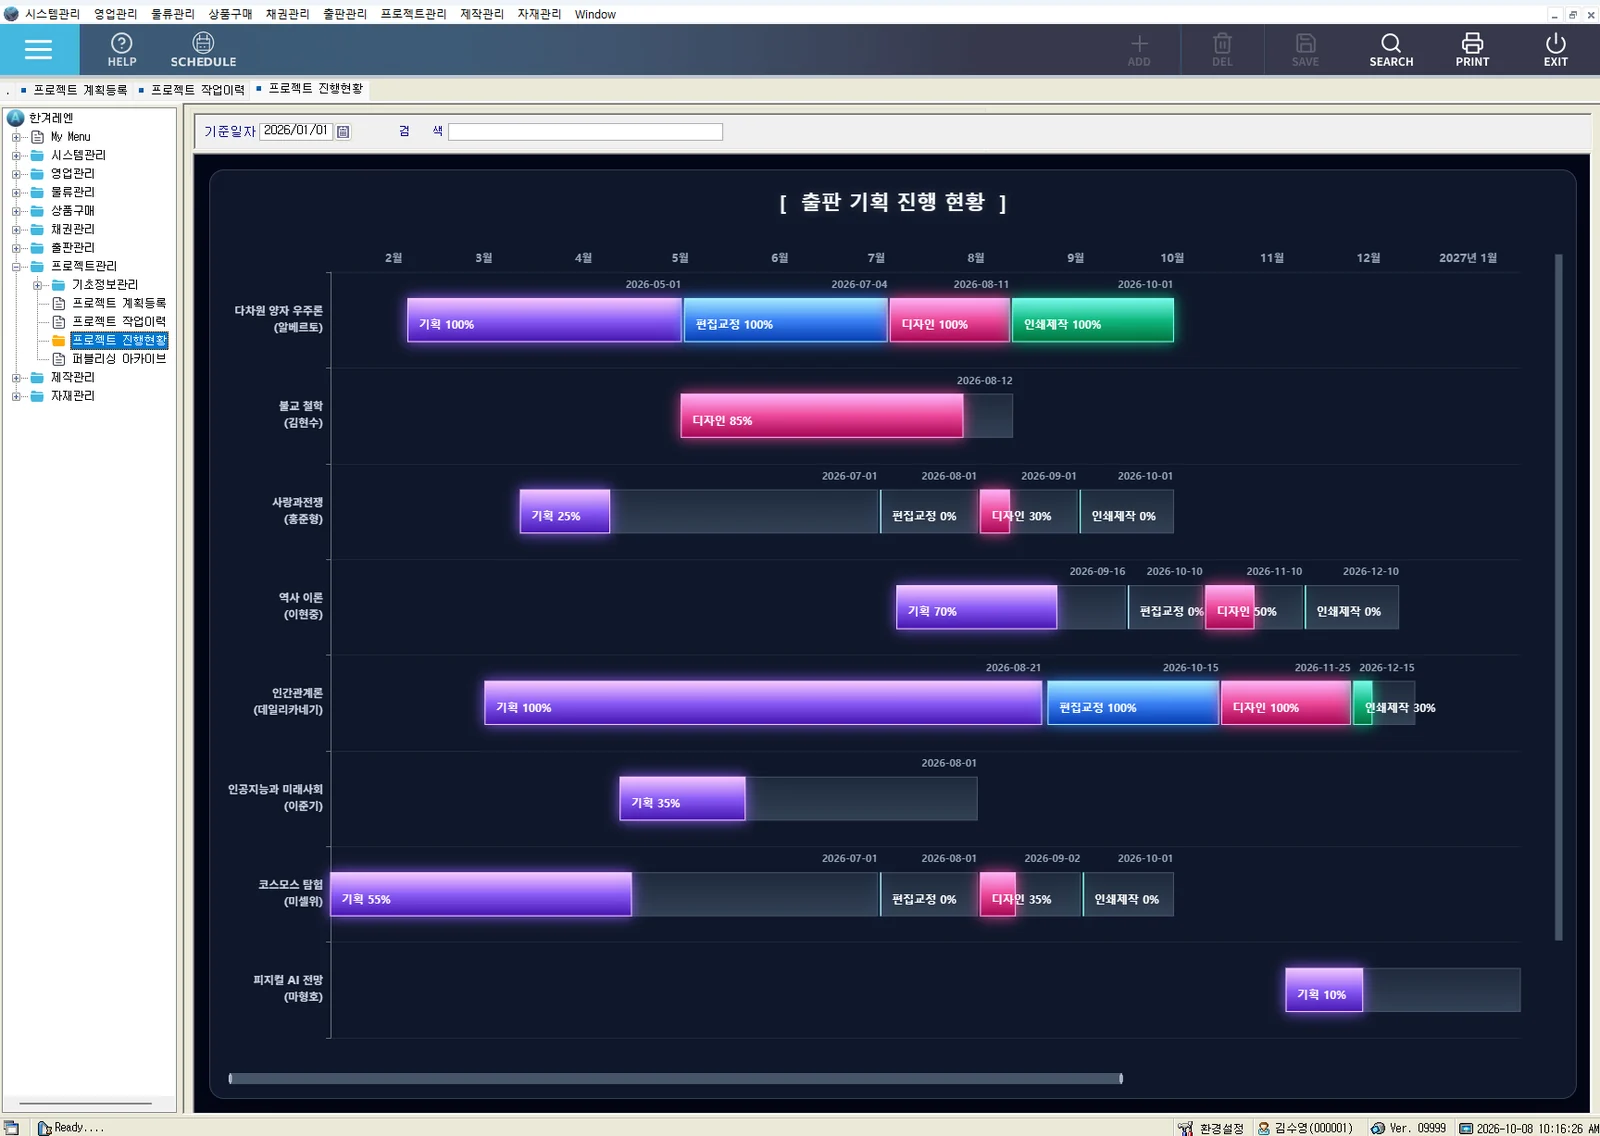The height and width of the screenshot is (1136, 1600).
Task: Click the user icon beside 김수영(000001)
Action: click(1264, 1128)
